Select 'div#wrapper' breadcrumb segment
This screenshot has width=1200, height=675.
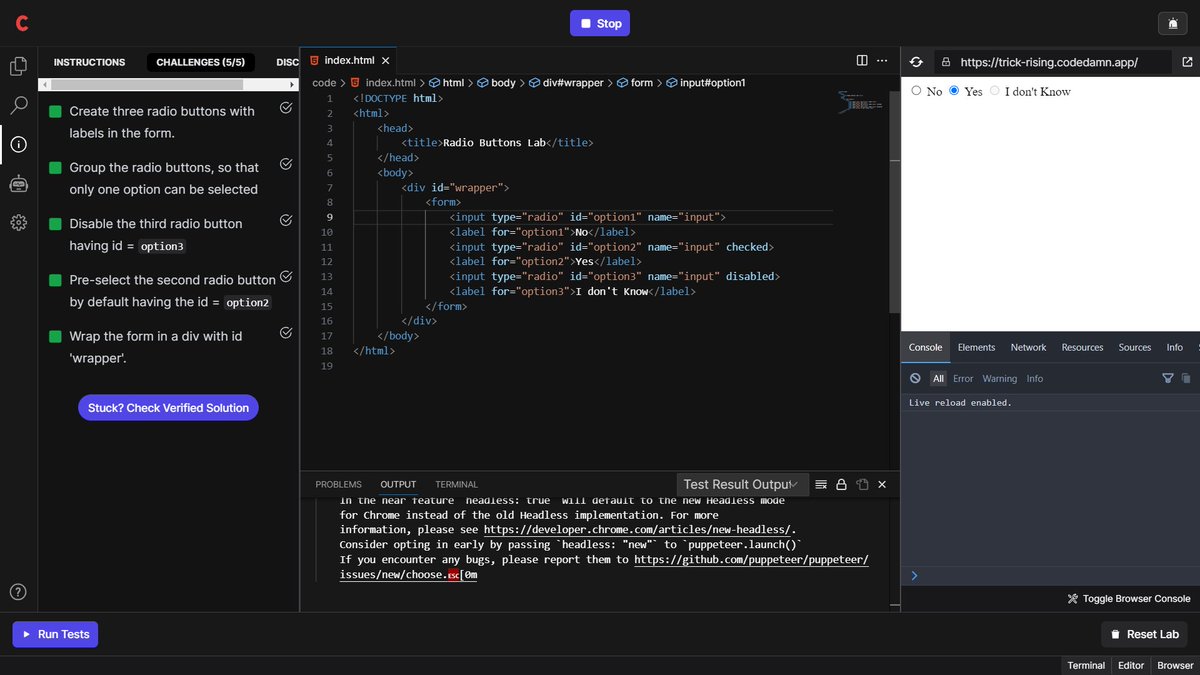pyautogui.click(x=566, y=83)
